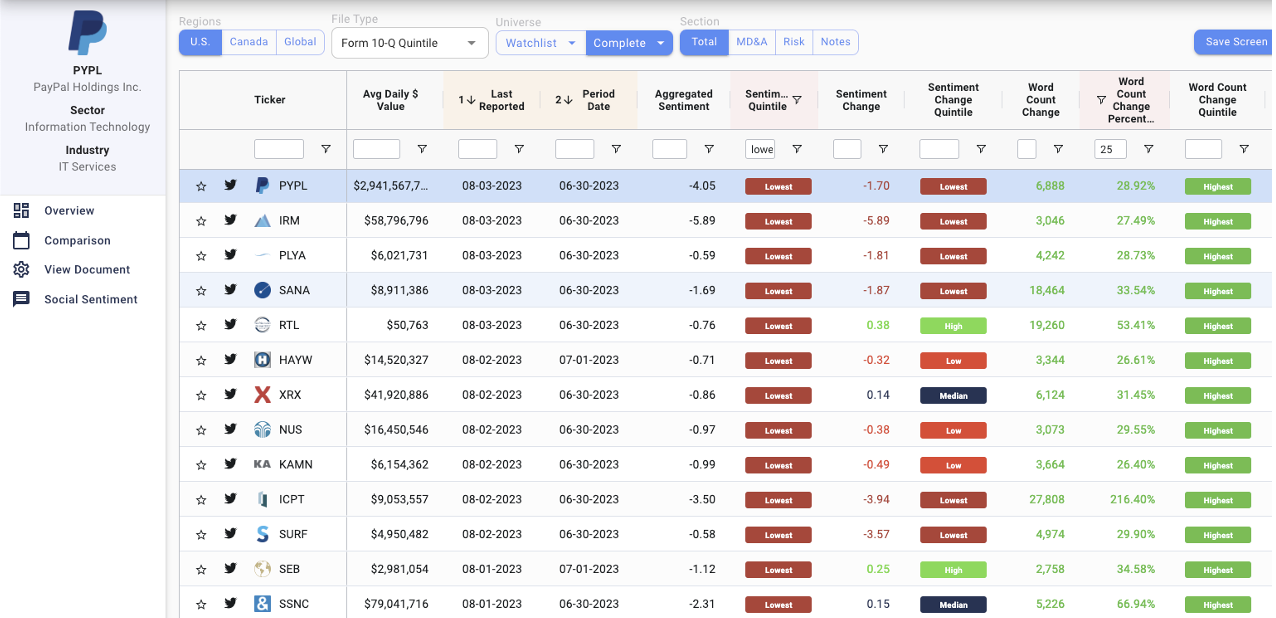
Task: Select the Risk section tab
Action: click(x=794, y=42)
